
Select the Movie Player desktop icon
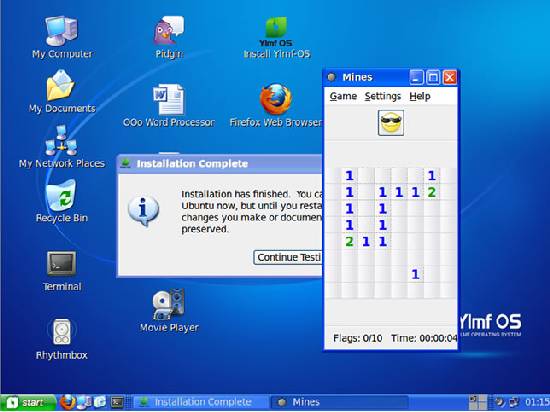click(169, 310)
